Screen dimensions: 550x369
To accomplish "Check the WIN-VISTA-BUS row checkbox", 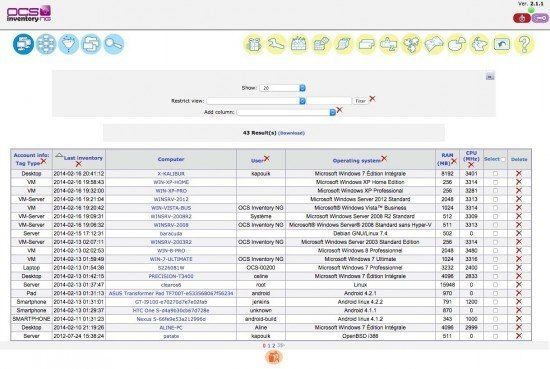I will [495, 208].
